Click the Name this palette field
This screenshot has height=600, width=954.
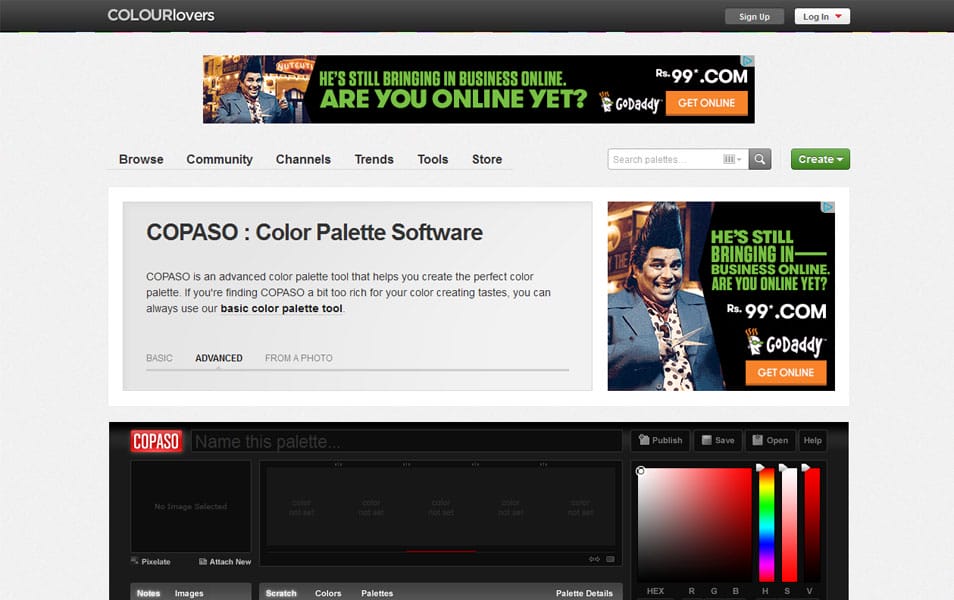tap(406, 441)
